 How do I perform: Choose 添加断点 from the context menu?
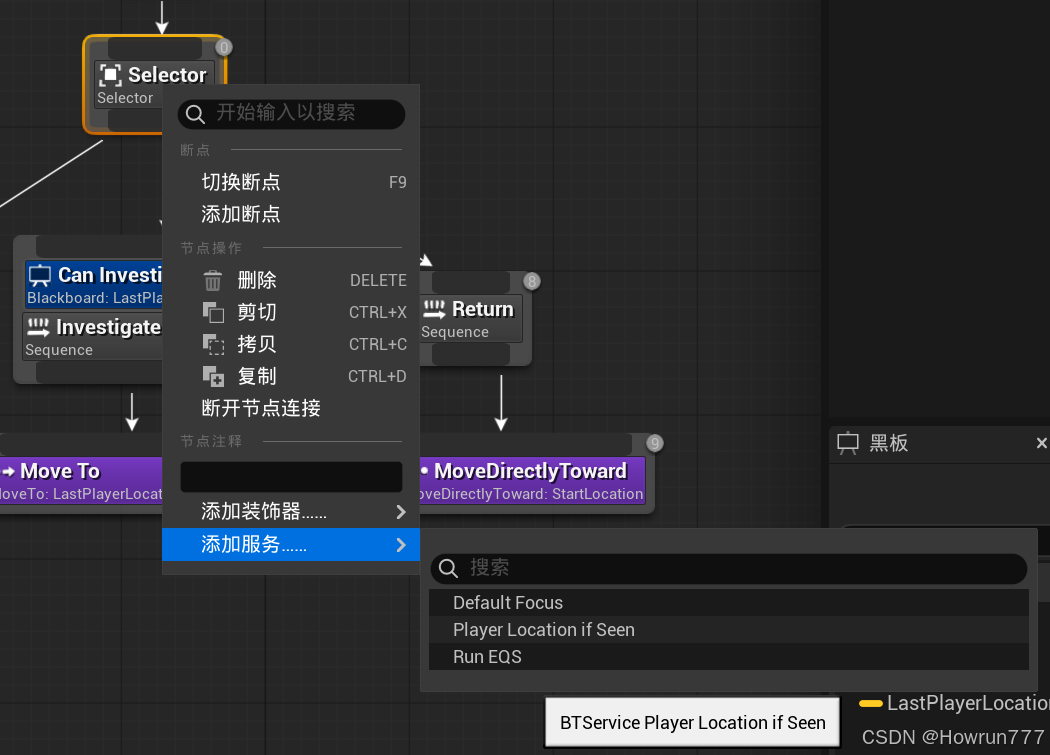coord(291,214)
